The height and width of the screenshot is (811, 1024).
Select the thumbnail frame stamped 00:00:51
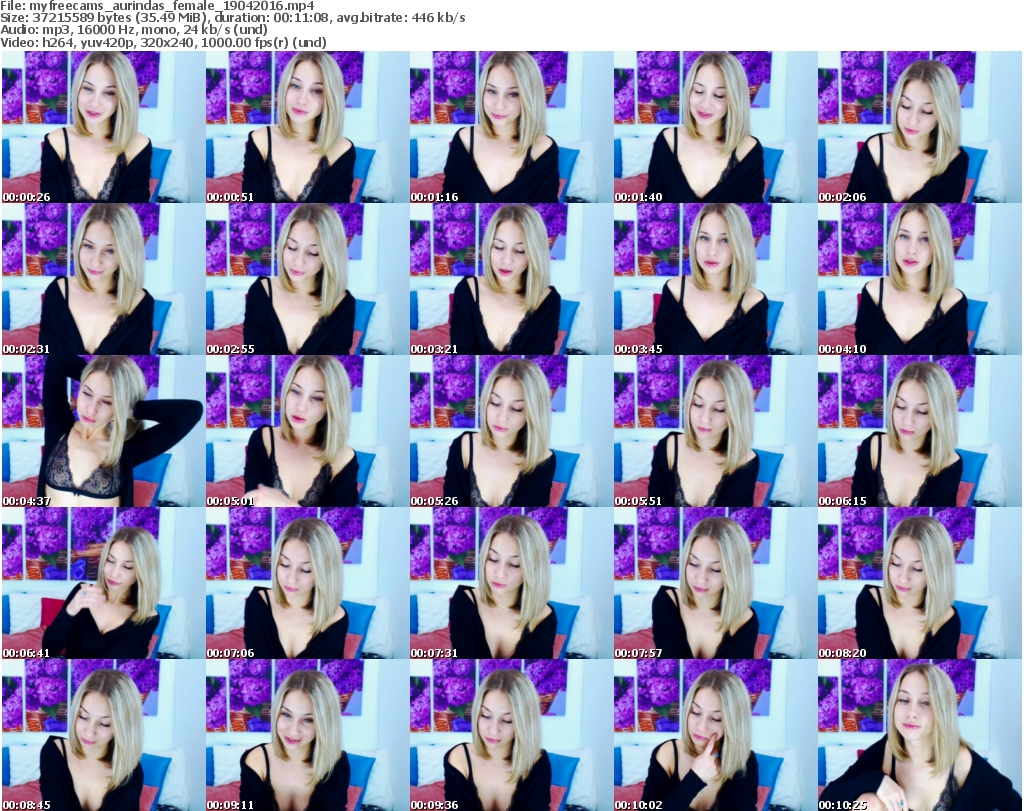(x=308, y=127)
